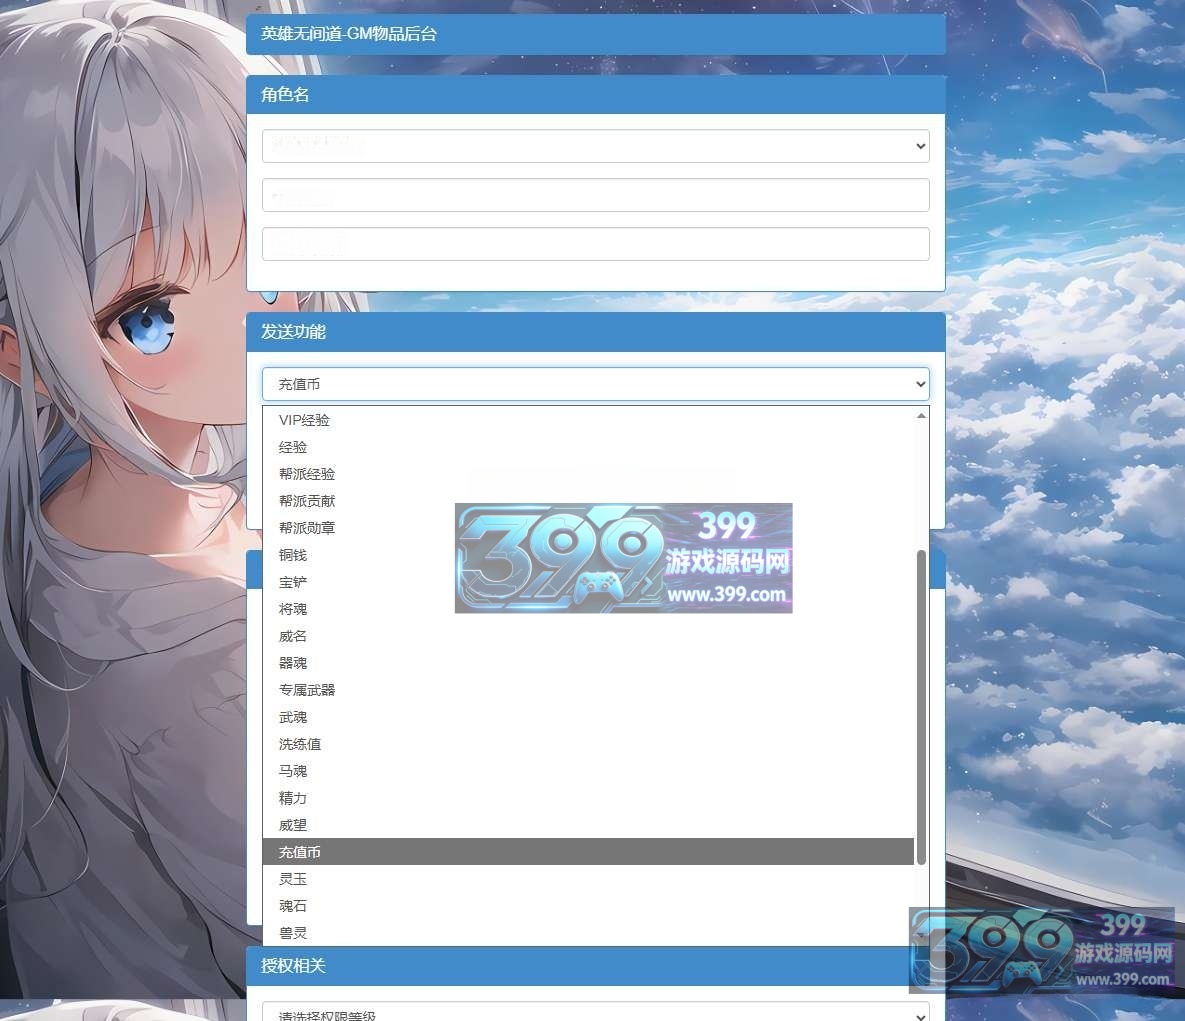This screenshot has height=1021, width=1185.
Task: Collapse the 充值币 send function dropdown
Action: 596,384
